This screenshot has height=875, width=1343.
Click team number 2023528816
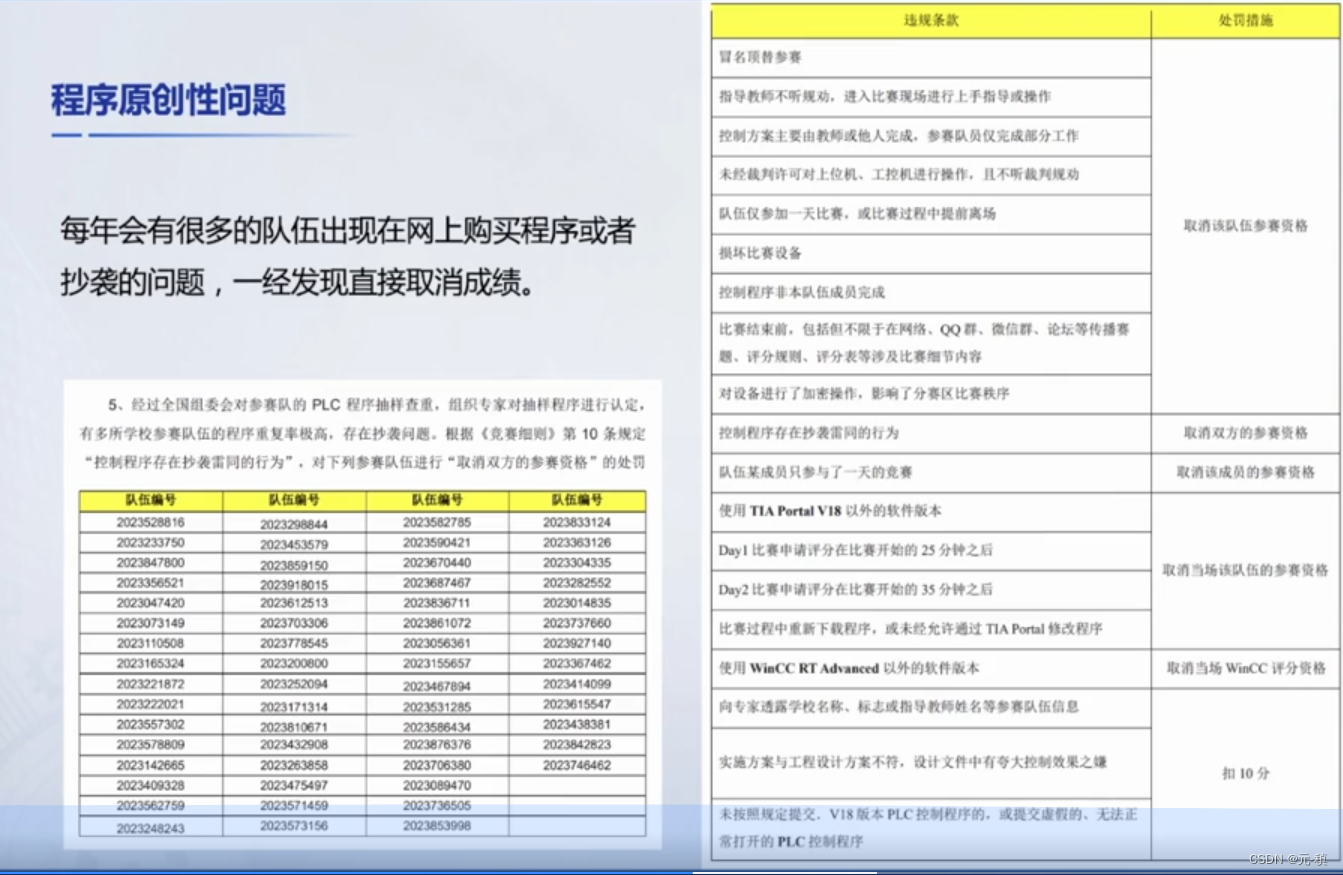[151, 522]
